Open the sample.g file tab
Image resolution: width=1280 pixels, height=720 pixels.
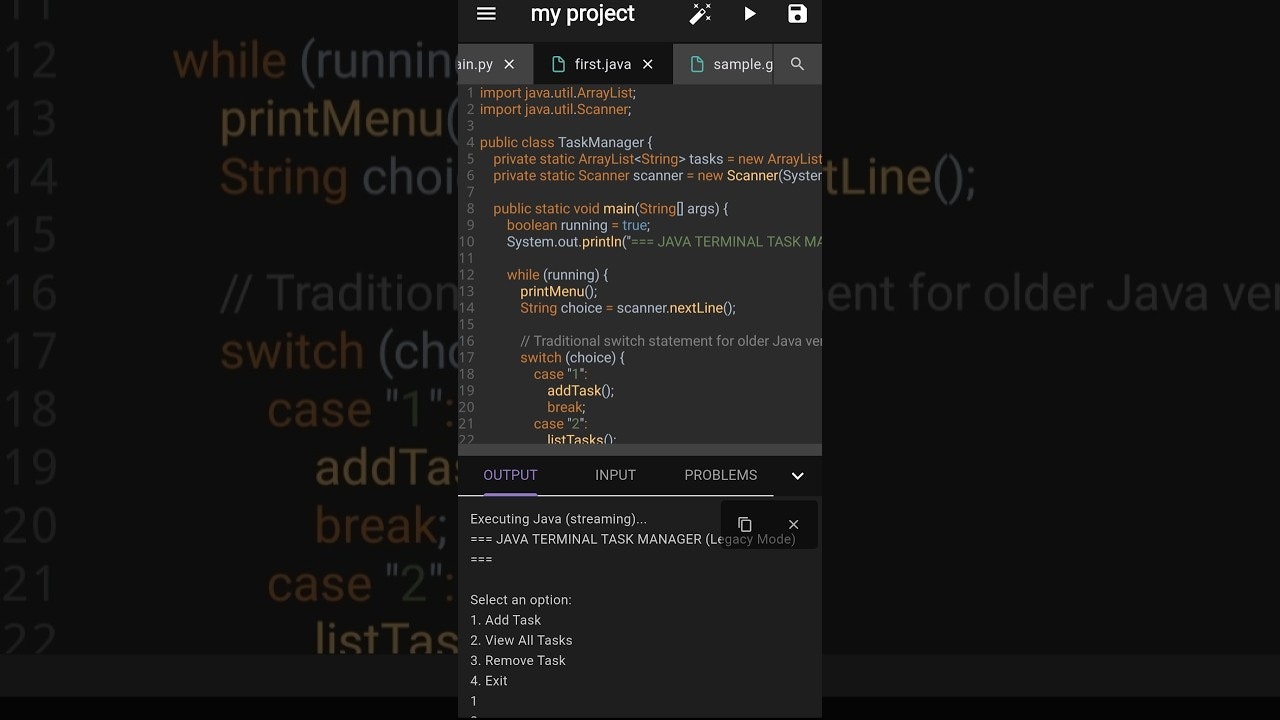(742, 63)
